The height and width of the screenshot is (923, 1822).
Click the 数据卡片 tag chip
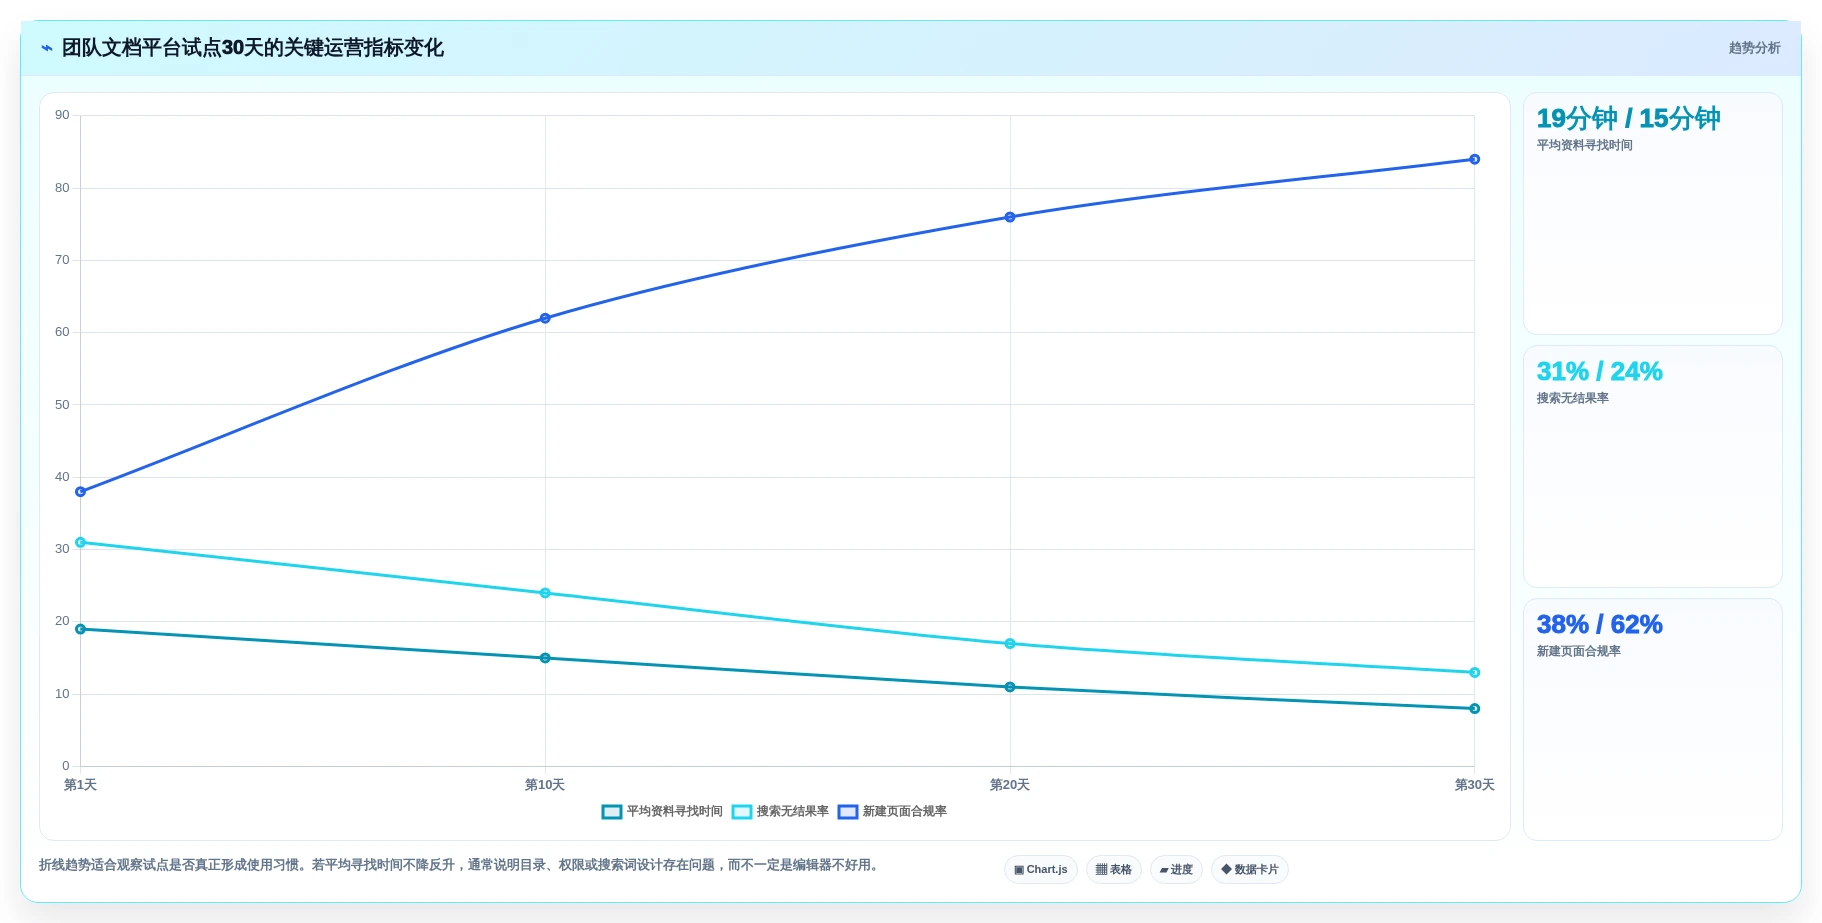click(x=1249, y=869)
